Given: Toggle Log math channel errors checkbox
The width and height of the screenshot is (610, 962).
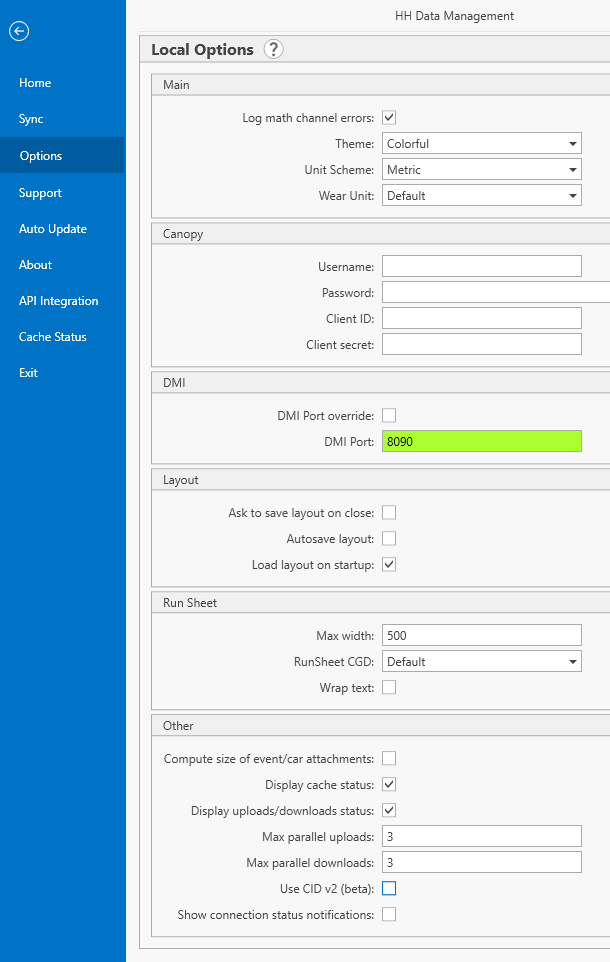Looking at the screenshot, I should pyautogui.click(x=389, y=118).
